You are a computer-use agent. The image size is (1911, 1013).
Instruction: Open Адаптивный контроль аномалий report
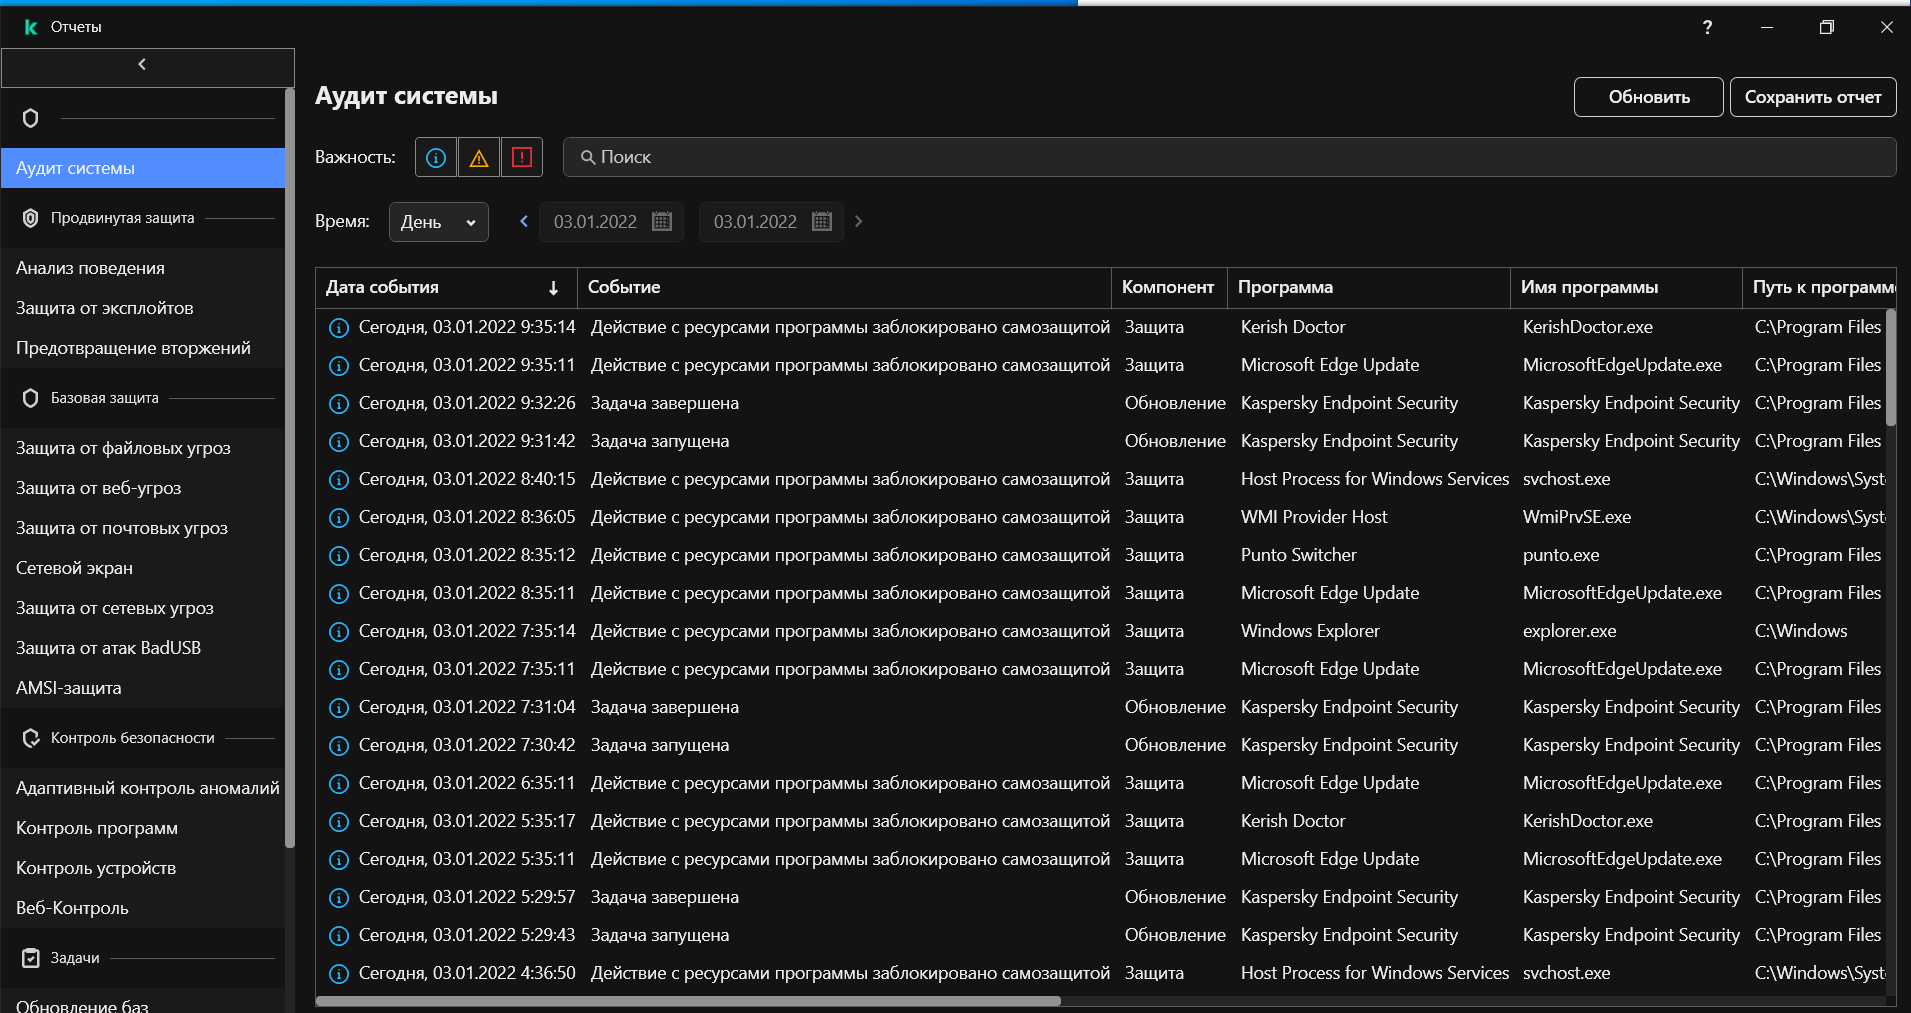[143, 788]
